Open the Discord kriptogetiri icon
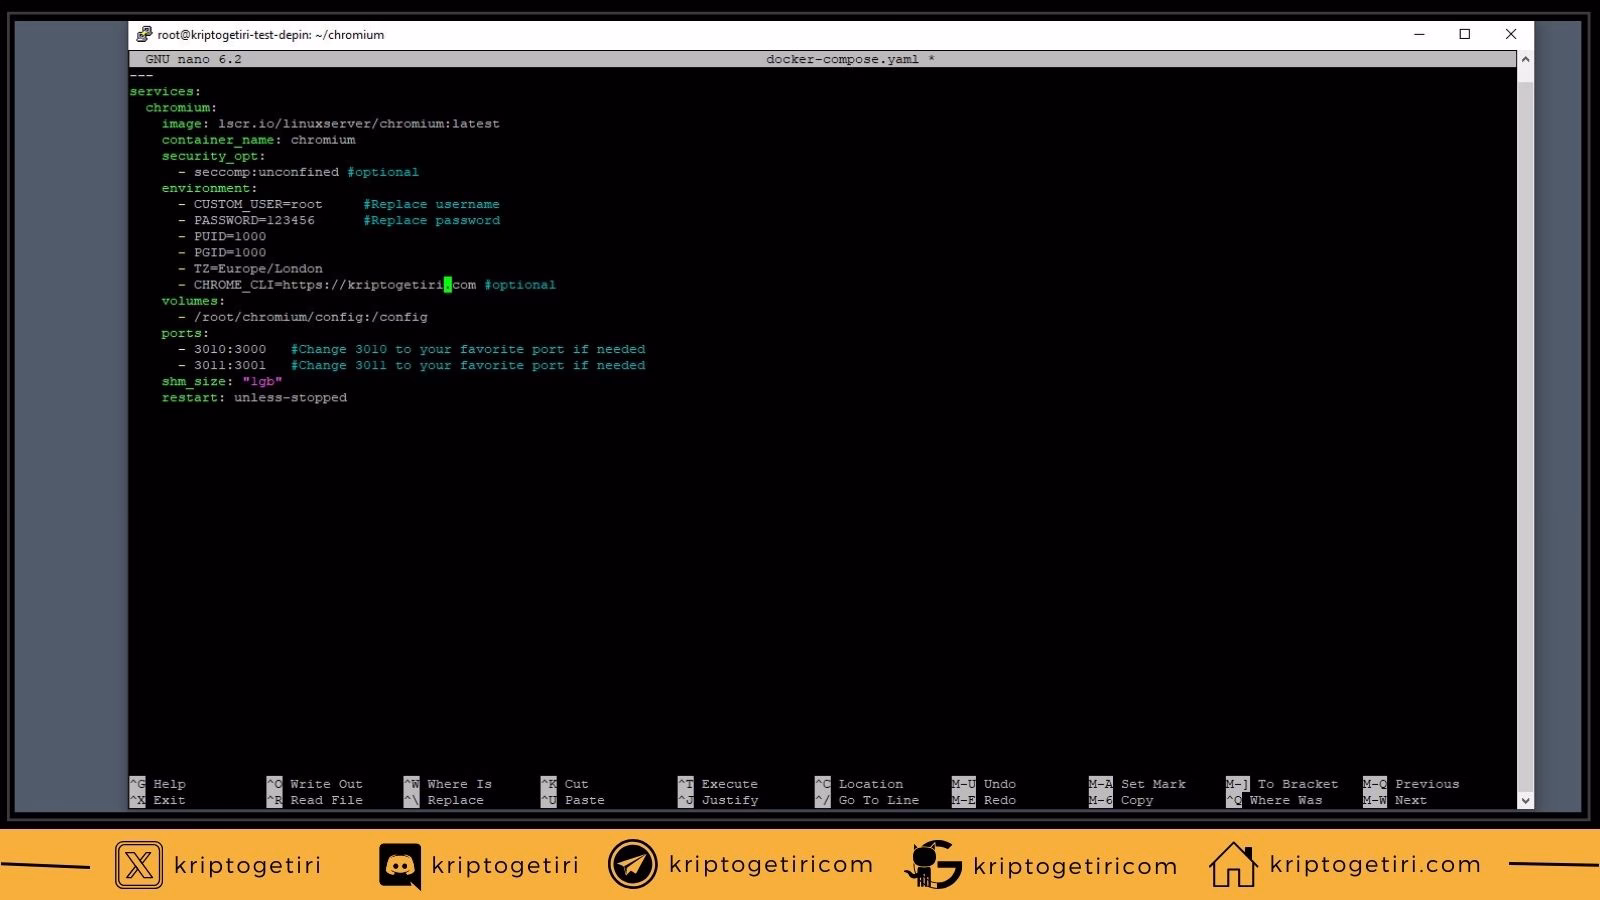The height and width of the screenshot is (900, 1600). [399, 865]
